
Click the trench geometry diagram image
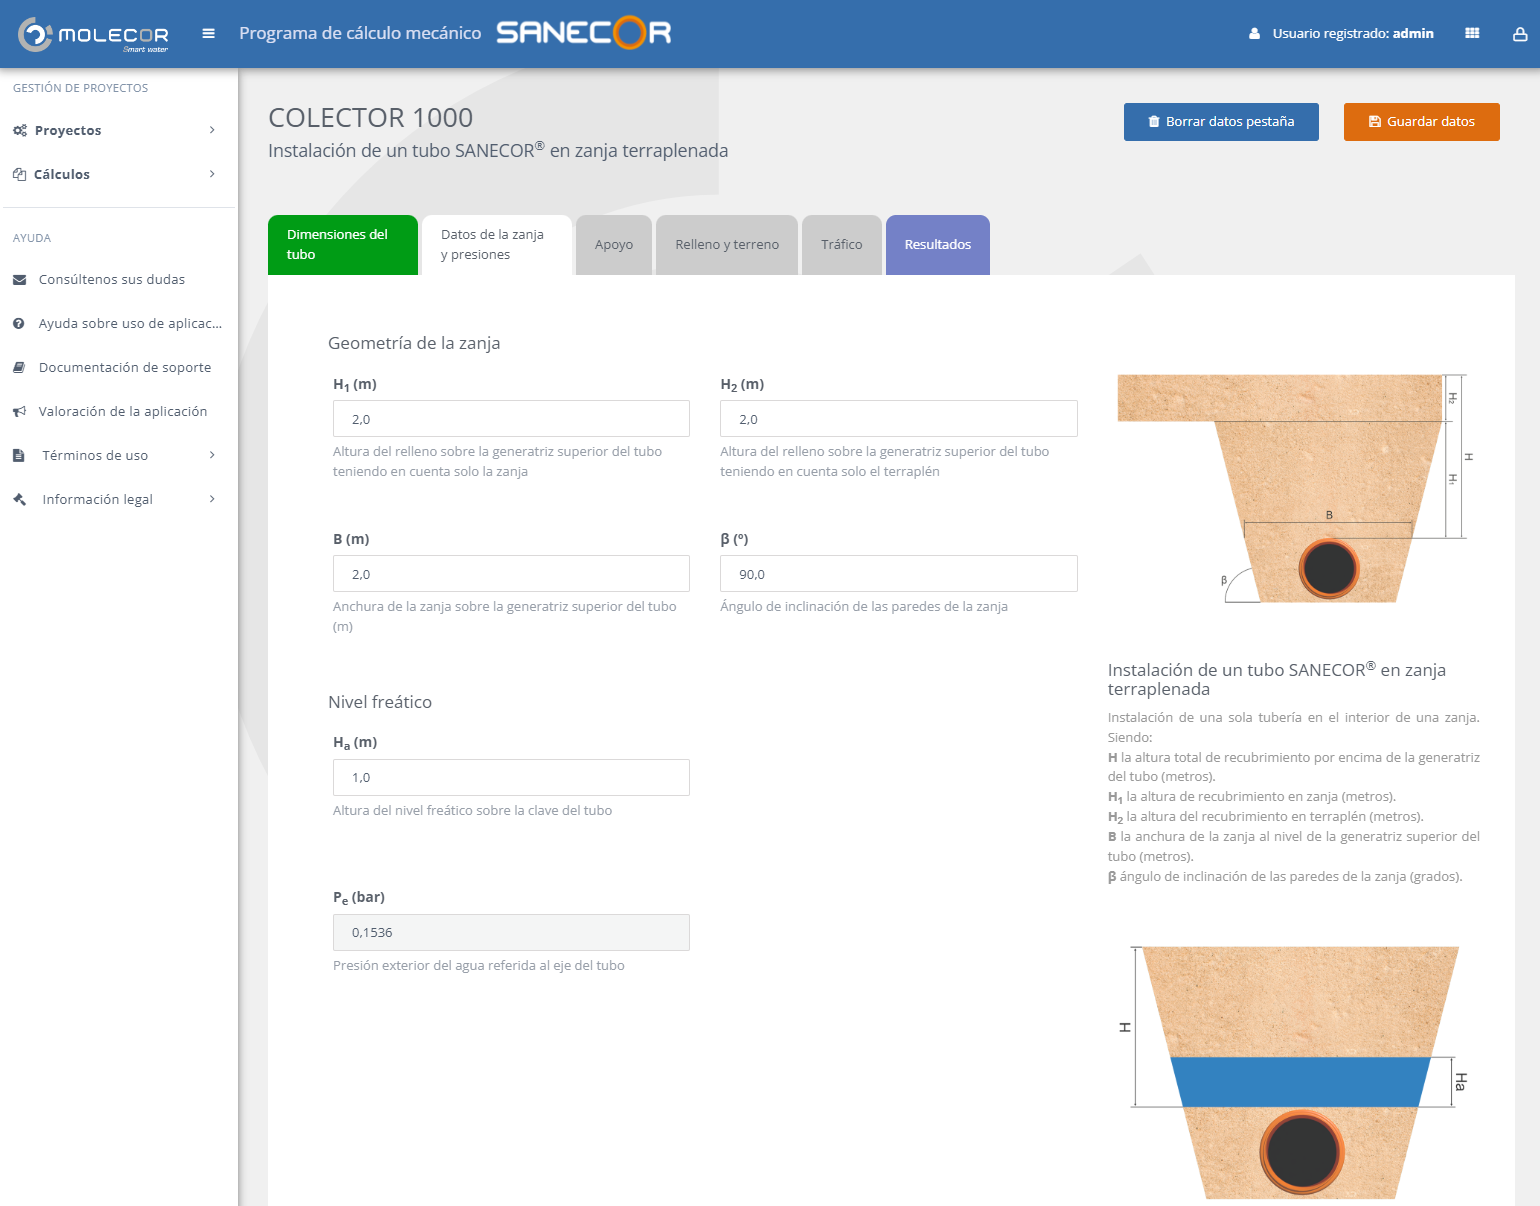pos(1295,488)
